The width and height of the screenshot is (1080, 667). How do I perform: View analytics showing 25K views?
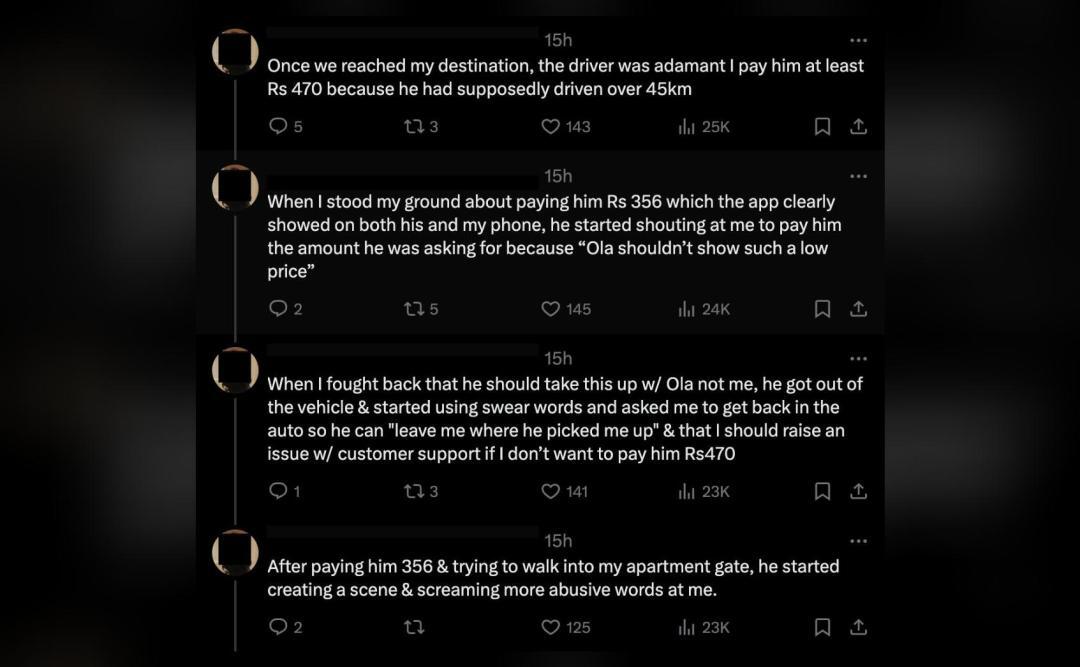704,126
